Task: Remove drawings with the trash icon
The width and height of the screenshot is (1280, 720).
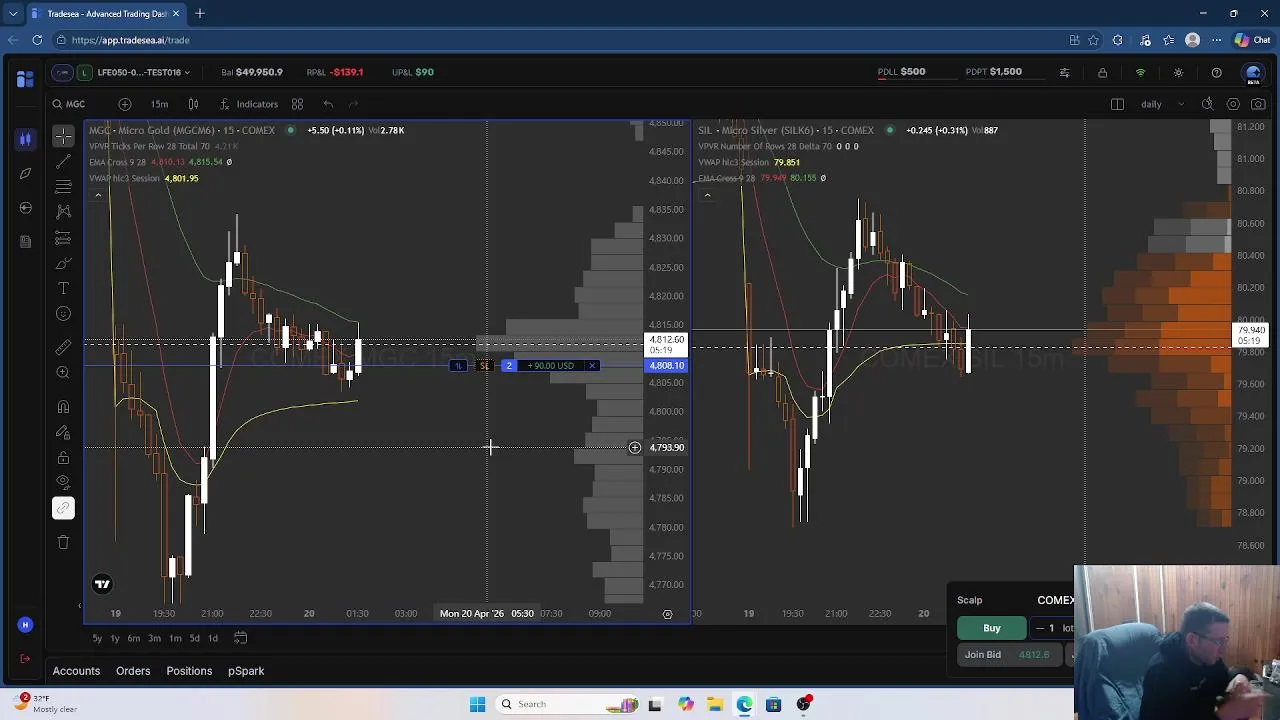Action: pyautogui.click(x=63, y=542)
